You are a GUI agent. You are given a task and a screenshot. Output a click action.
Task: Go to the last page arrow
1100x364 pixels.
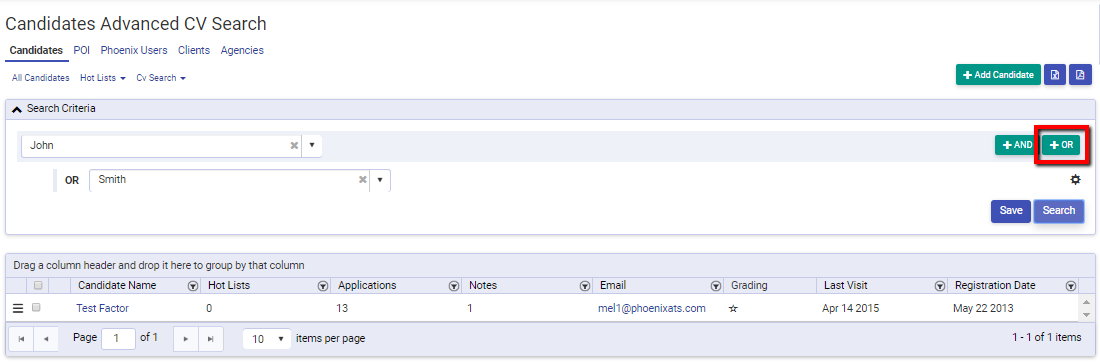pos(210,339)
